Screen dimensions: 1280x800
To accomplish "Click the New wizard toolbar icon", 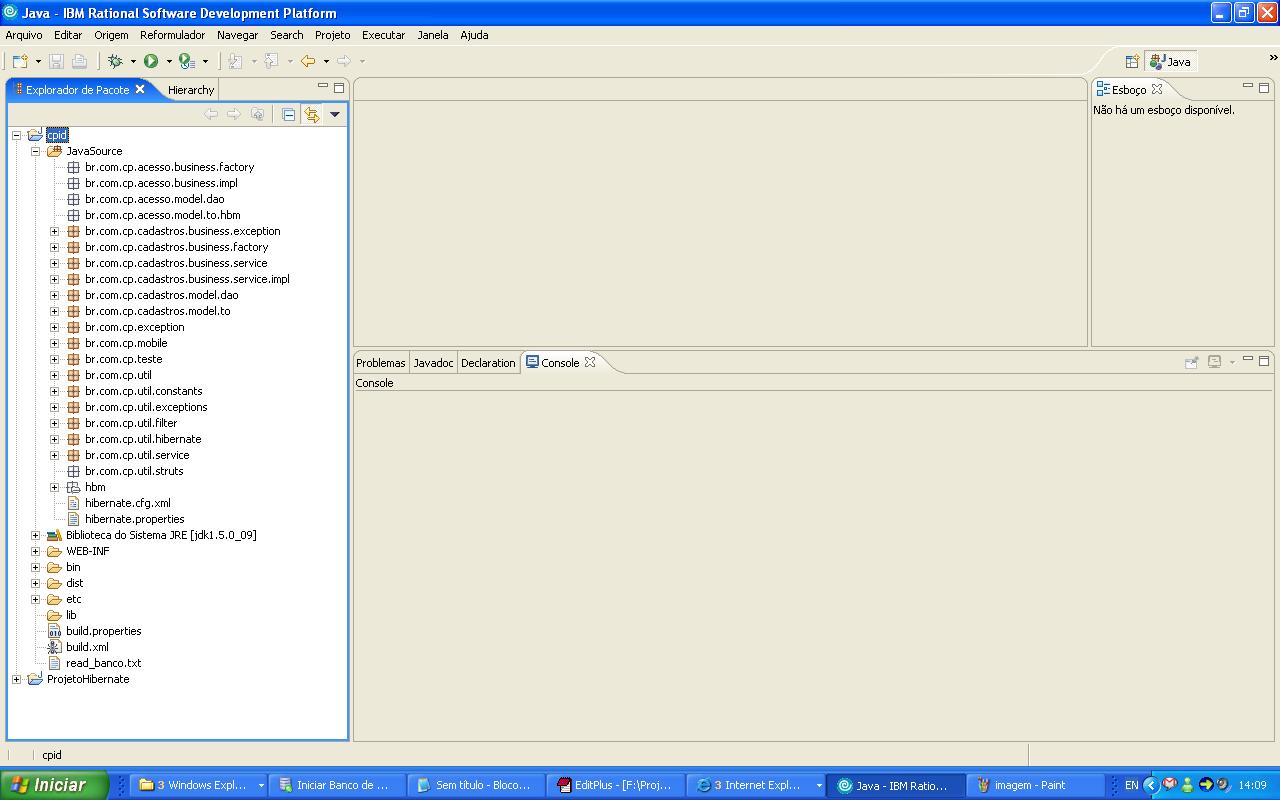I will (x=20, y=61).
